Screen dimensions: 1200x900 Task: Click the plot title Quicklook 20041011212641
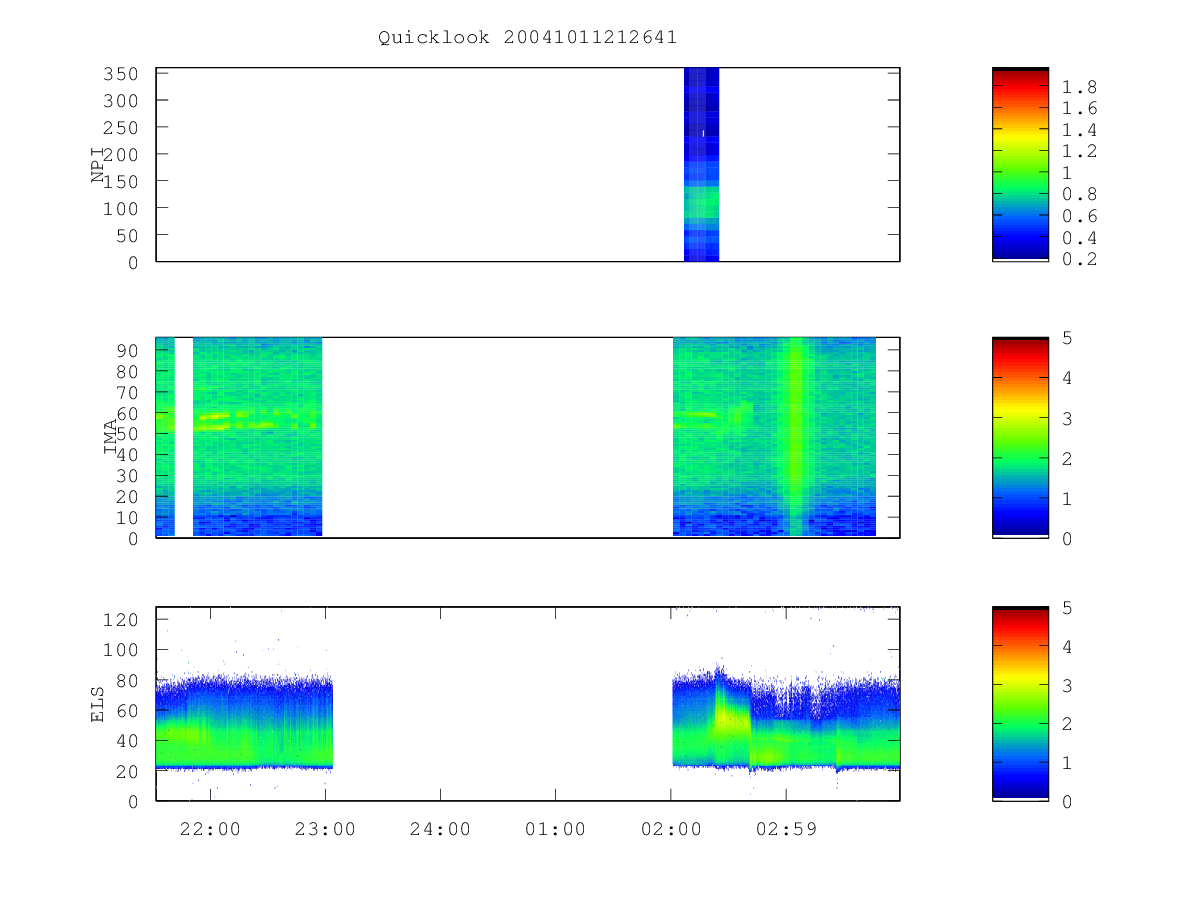pos(528,37)
